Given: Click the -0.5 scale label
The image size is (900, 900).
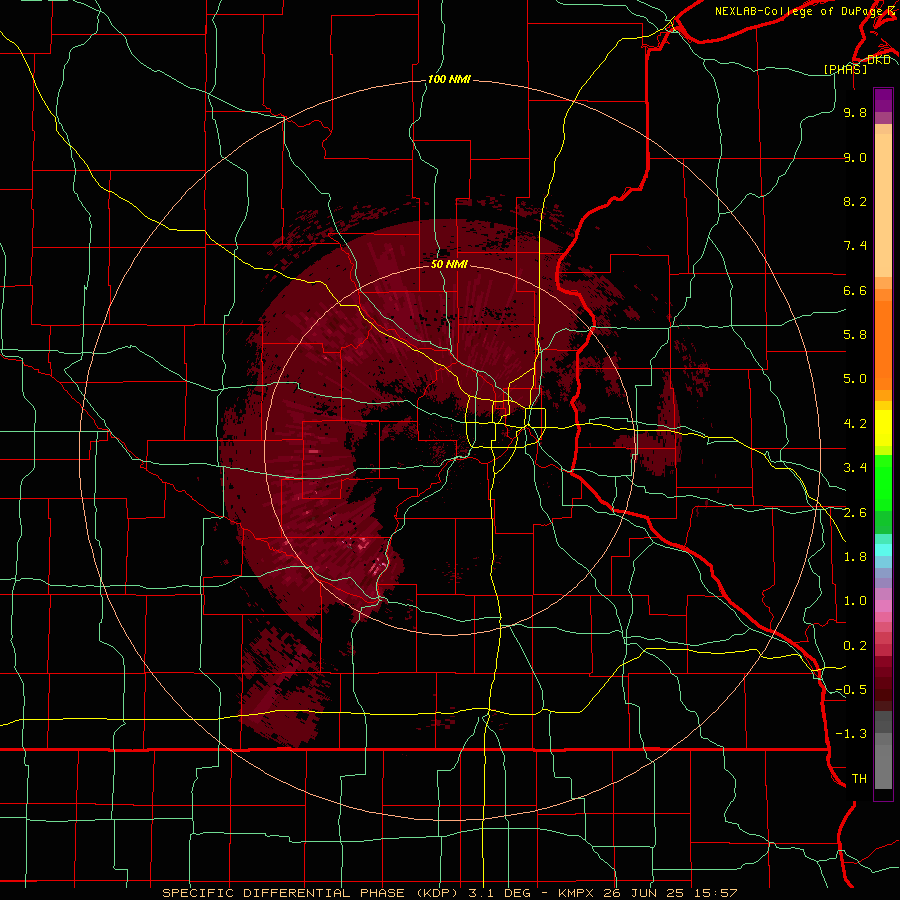Looking at the screenshot, I should 851,690.
